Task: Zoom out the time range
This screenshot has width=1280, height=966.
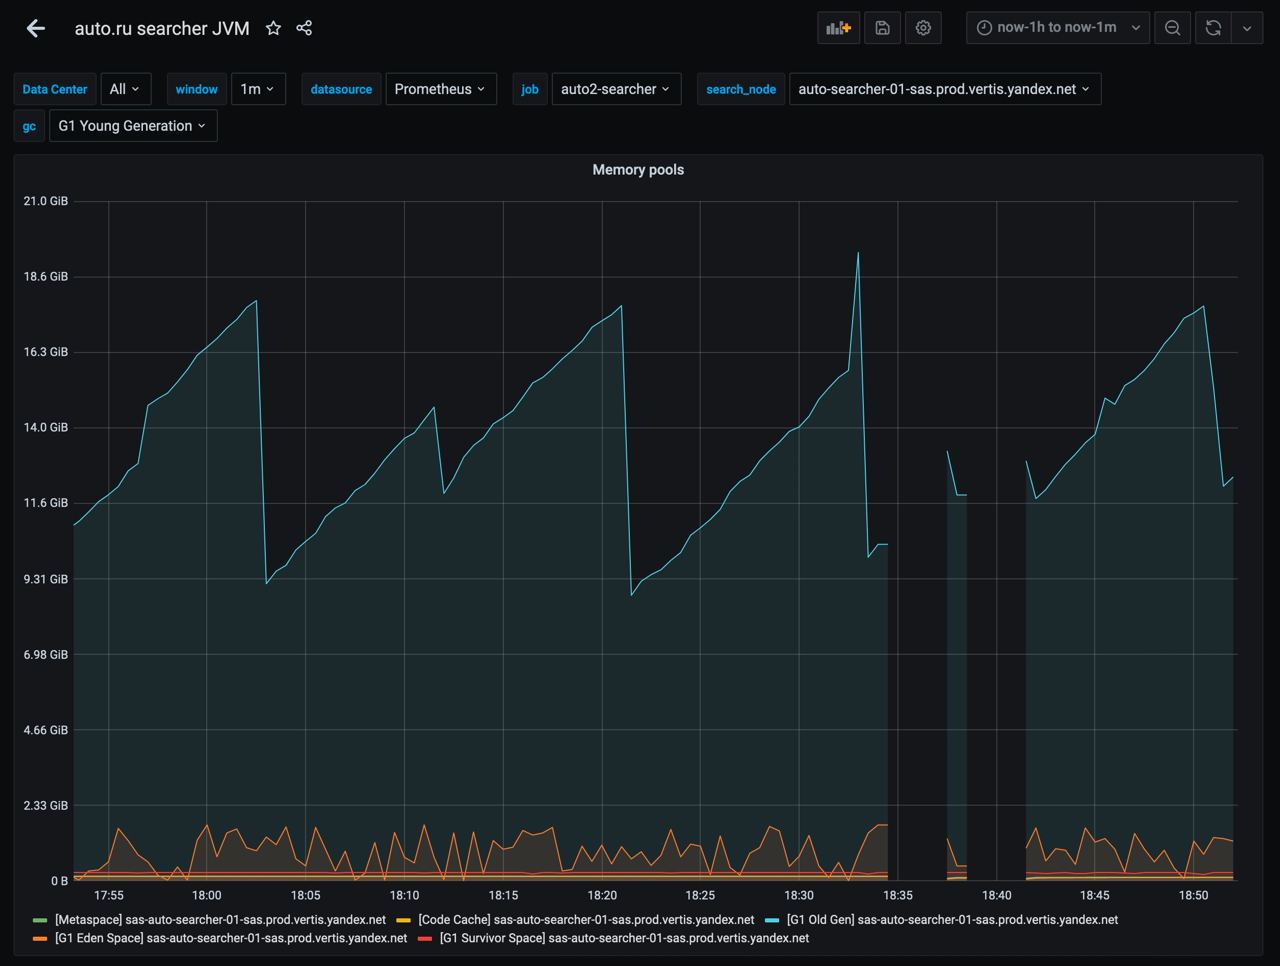Action: [1172, 28]
